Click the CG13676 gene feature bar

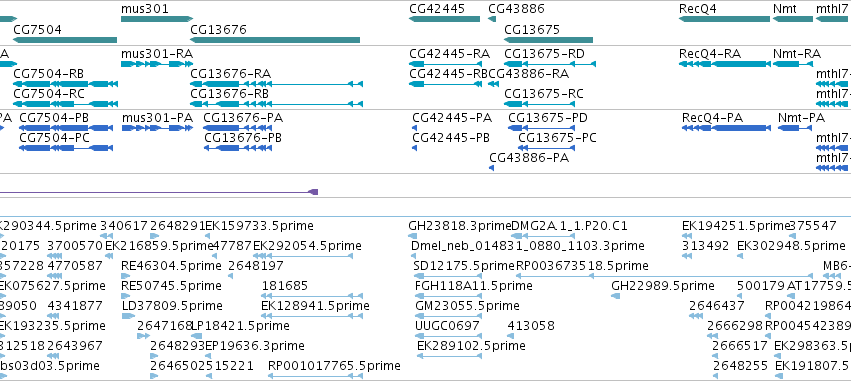(275, 40)
